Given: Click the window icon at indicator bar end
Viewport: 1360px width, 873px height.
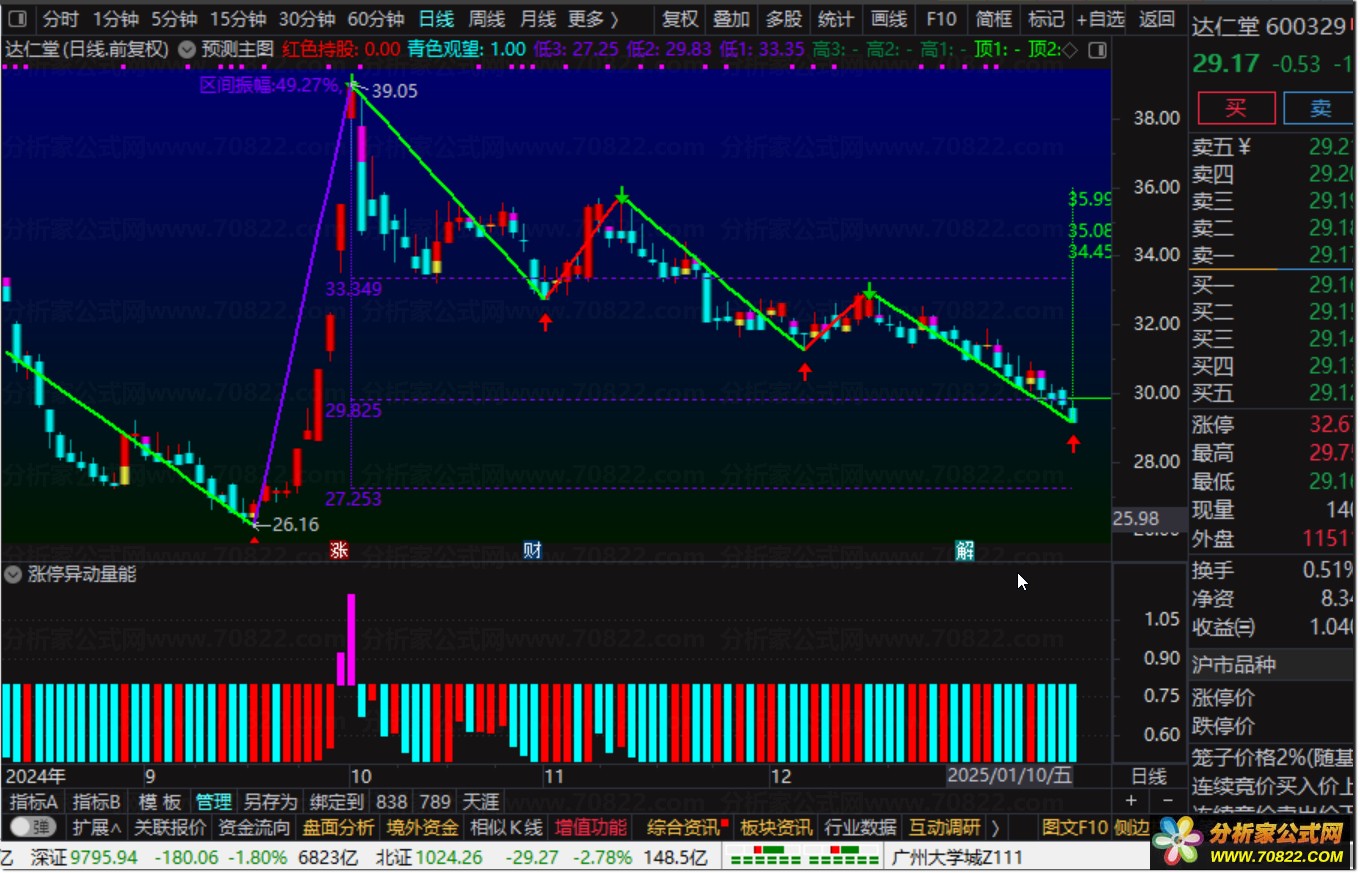Looking at the screenshot, I should tap(1097, 49).
